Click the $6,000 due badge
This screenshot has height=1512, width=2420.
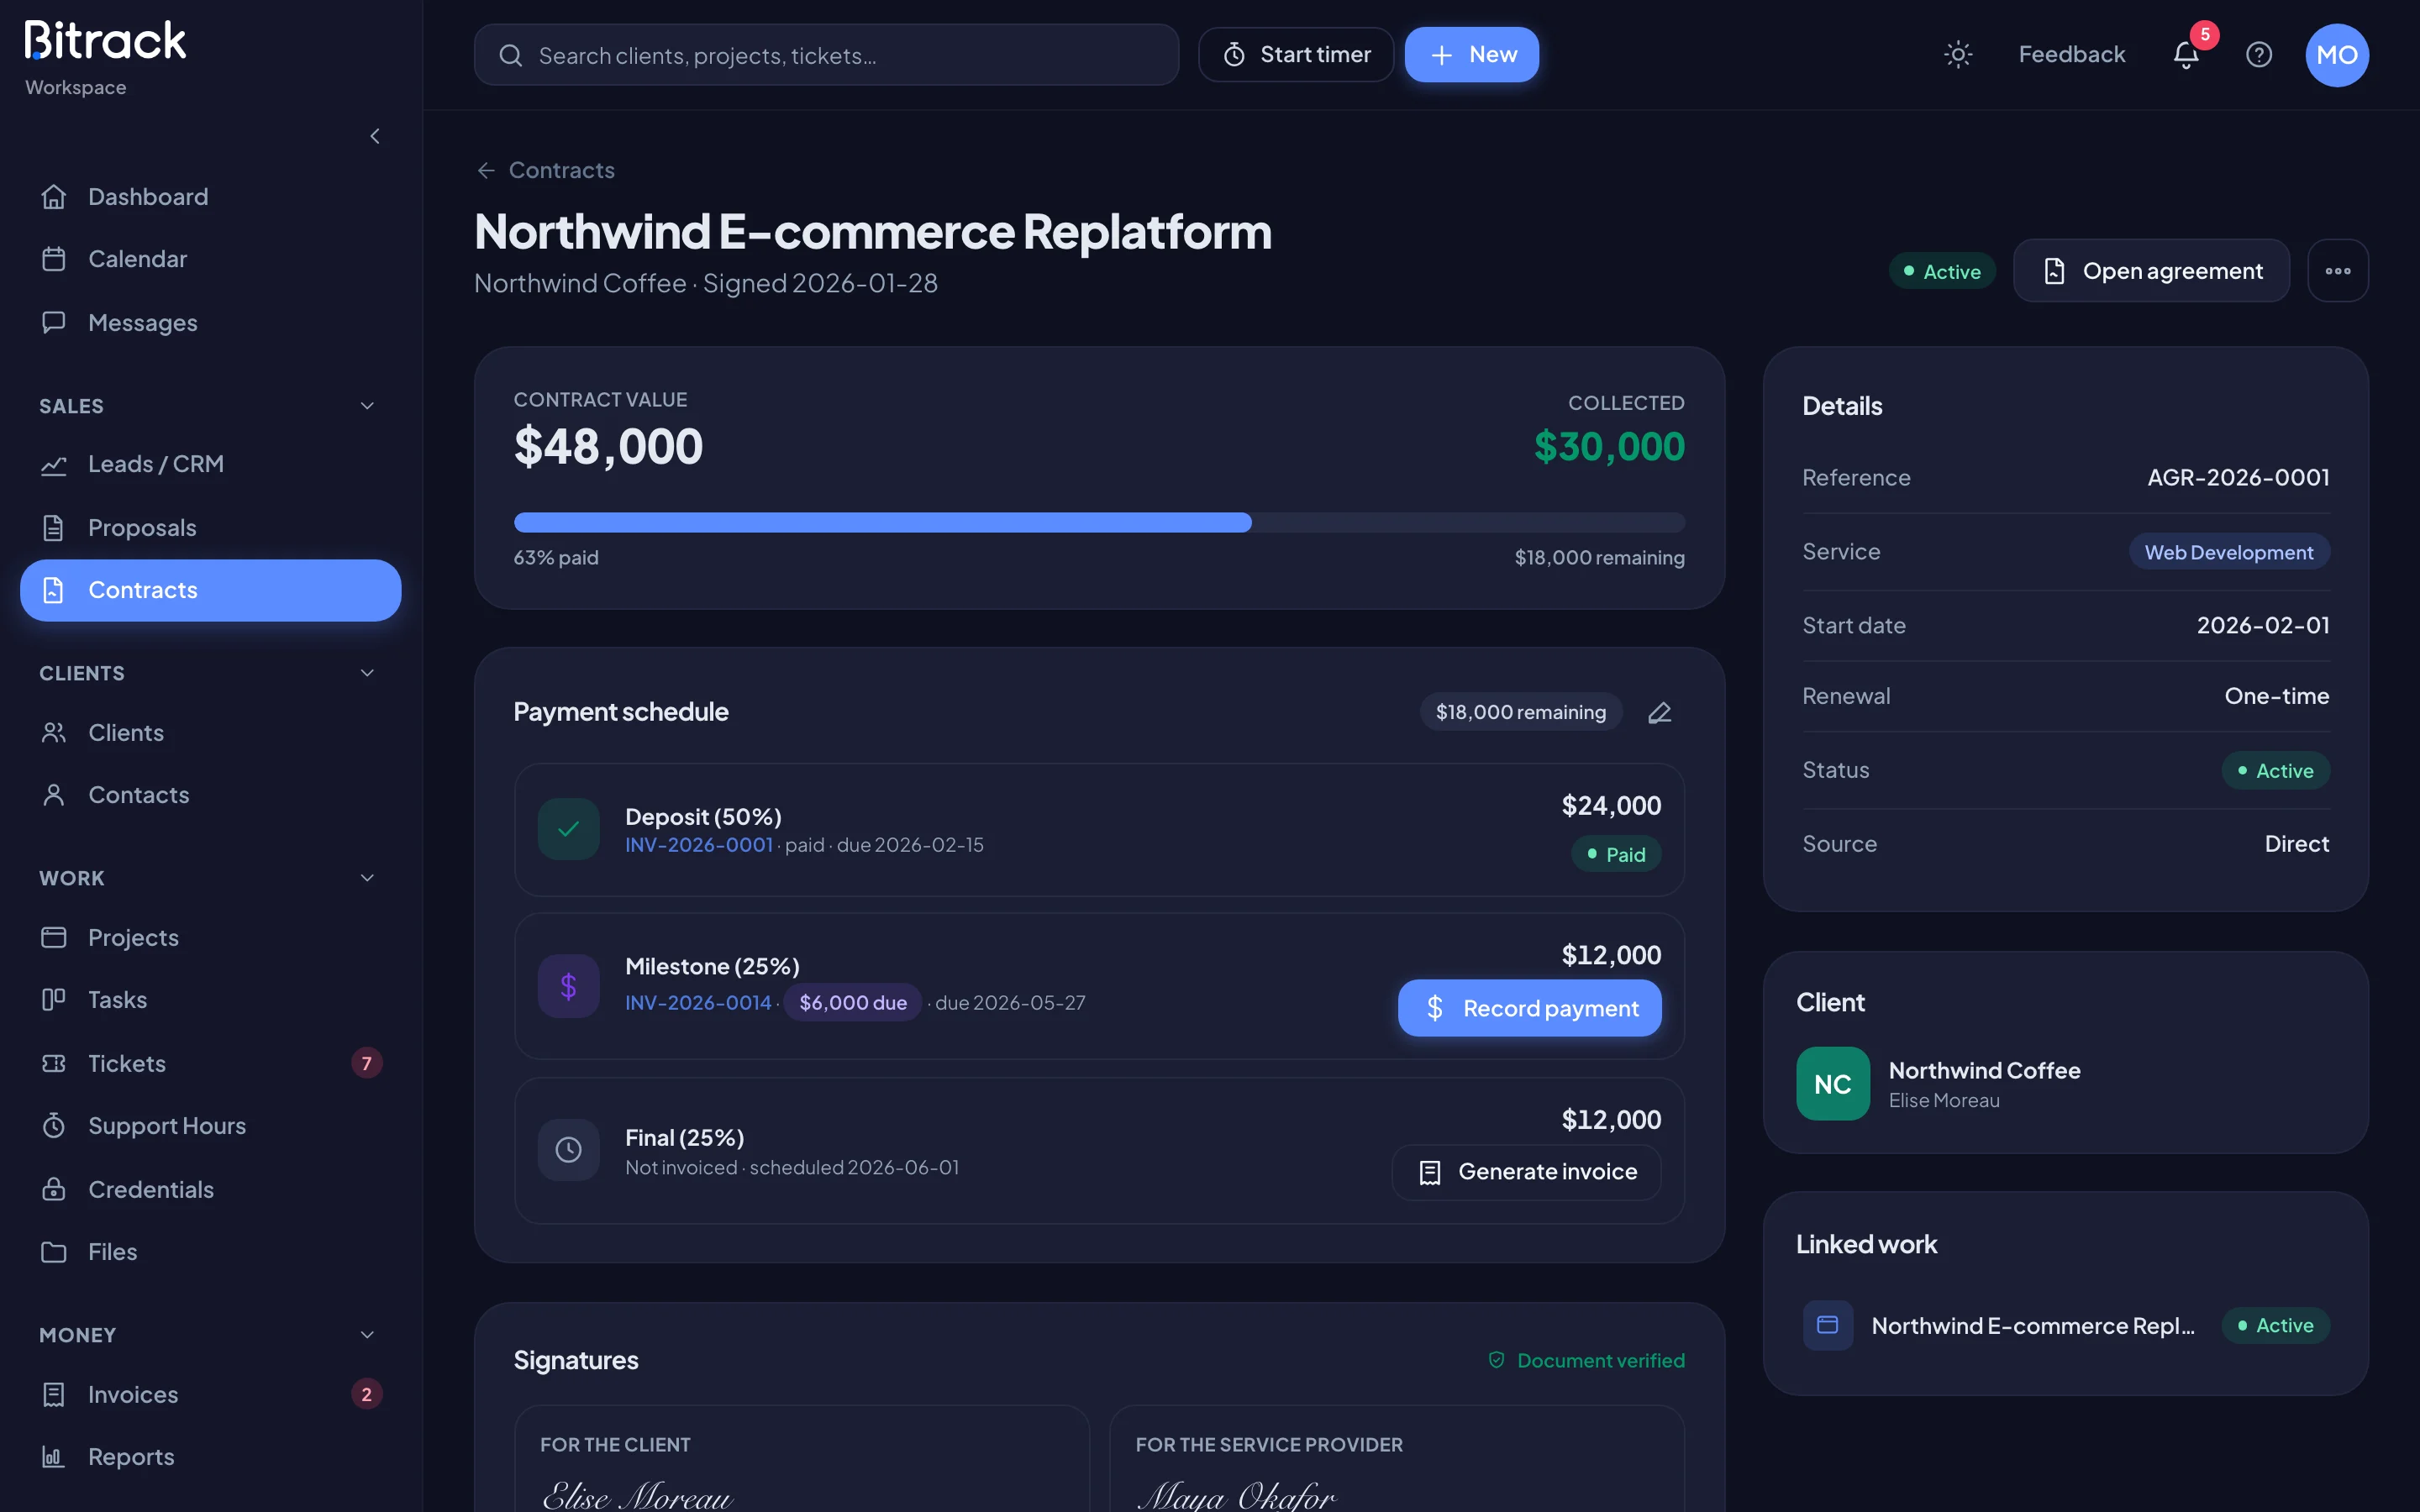[x=852, y=1003]
